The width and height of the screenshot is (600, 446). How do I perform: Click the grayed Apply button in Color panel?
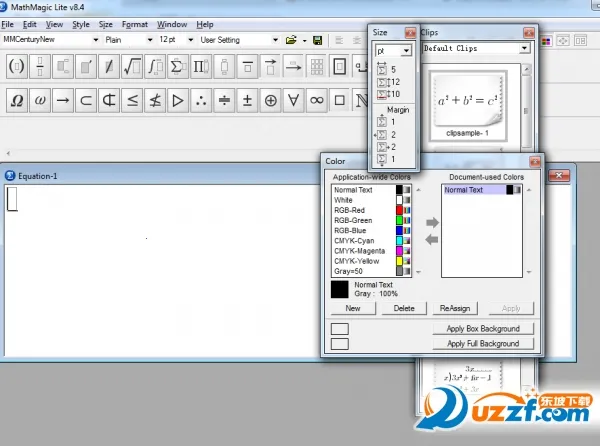coord(511,308)
